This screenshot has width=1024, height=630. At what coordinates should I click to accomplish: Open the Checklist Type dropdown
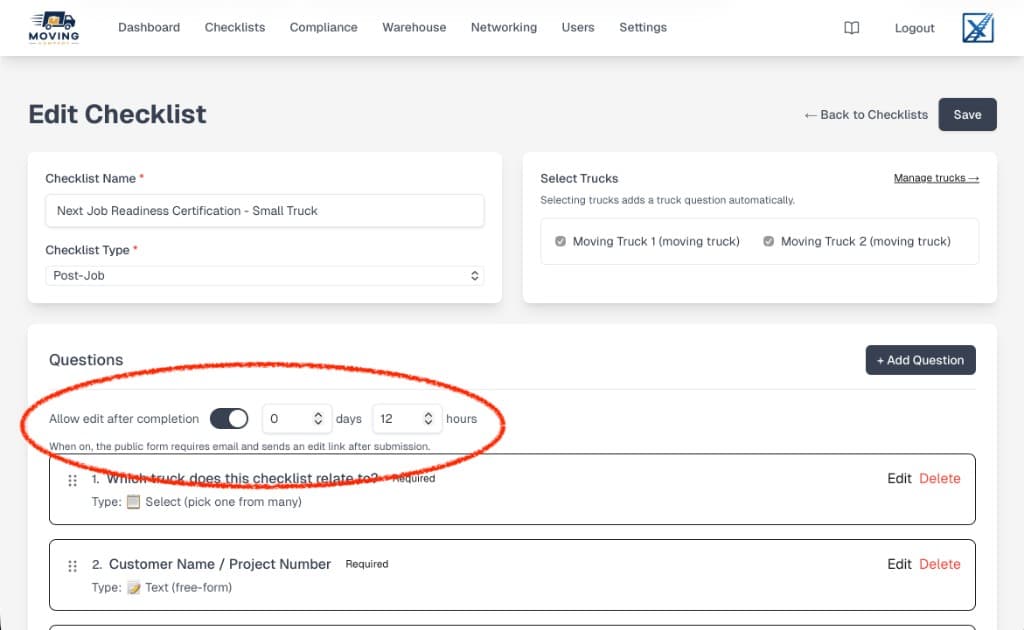[x=264, y=276]
